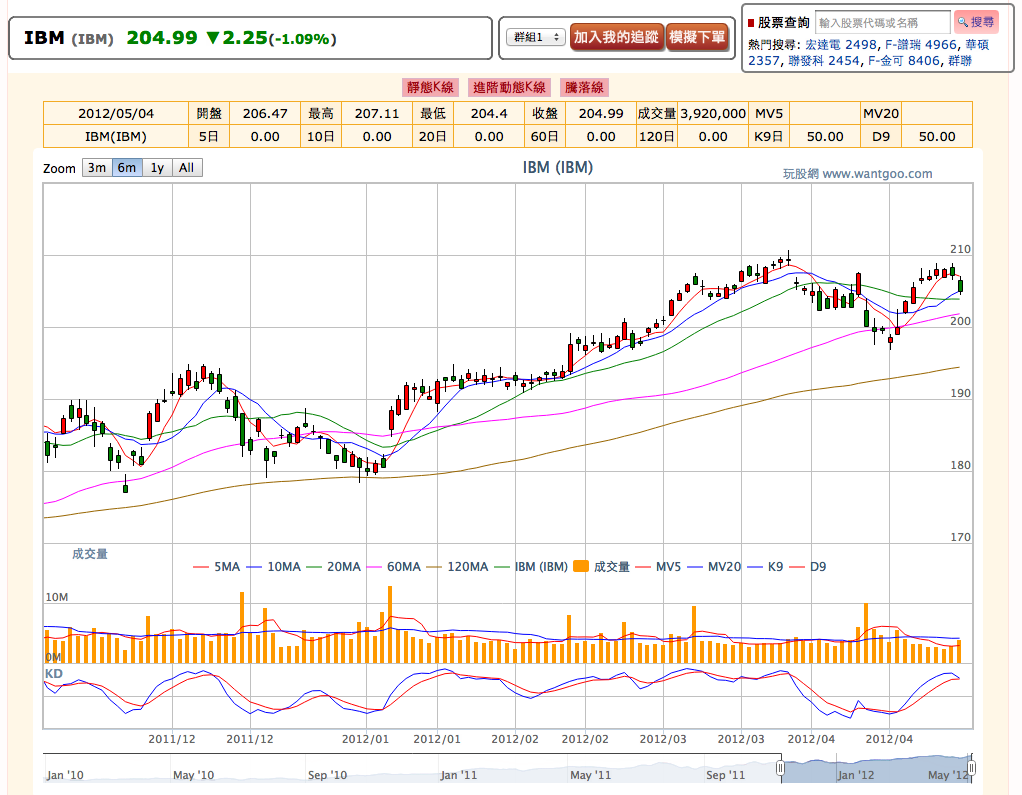Image resolution: width=1022 pixels, height=795 pixels.
Task: Toggle the 60MA legend series
Action: pyautogui.click(x=394, y=567)
